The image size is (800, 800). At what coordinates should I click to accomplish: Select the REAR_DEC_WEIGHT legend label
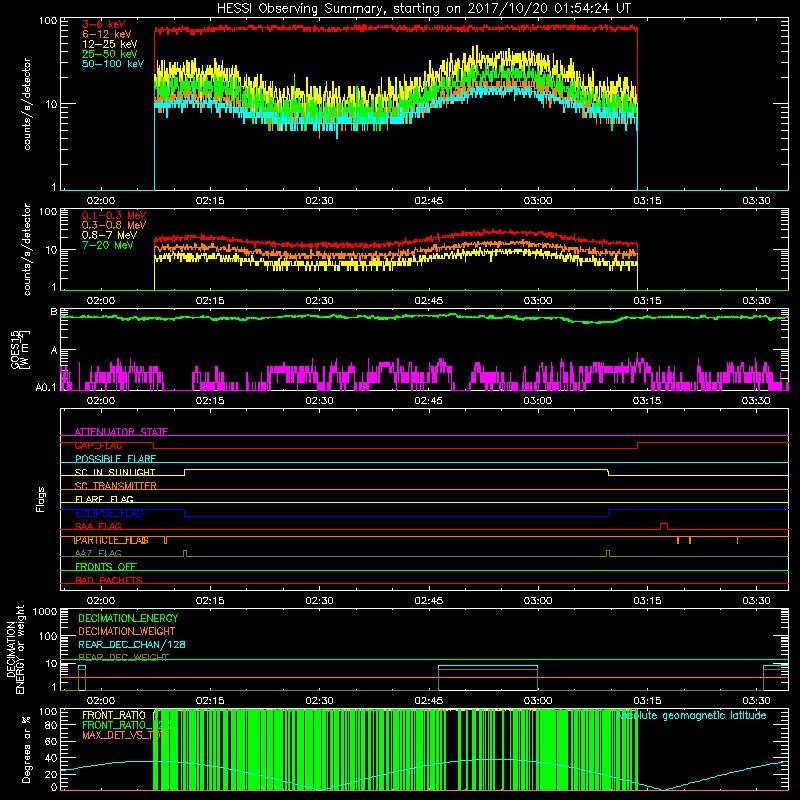(123, 658)
